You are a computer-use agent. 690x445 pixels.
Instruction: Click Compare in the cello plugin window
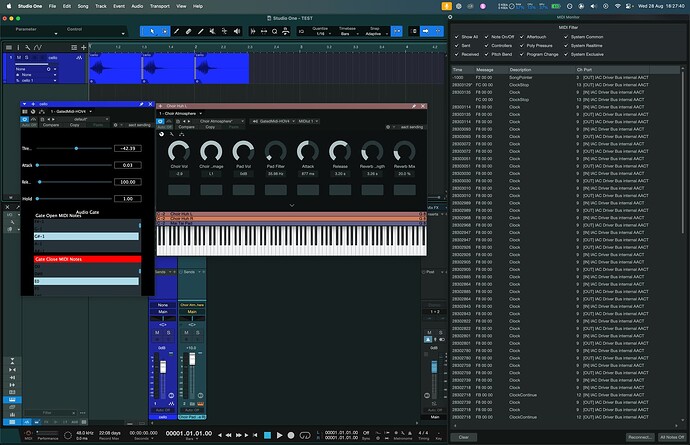pyautogui.click(x=51, y=125)
